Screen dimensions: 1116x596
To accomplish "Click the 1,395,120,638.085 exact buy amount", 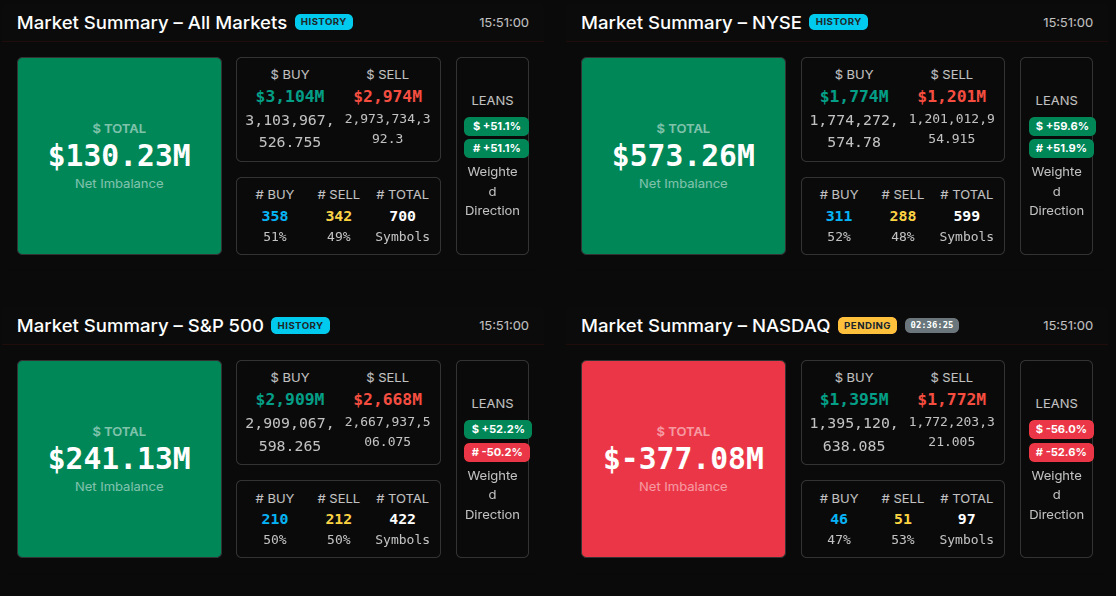I will [854, 434].
